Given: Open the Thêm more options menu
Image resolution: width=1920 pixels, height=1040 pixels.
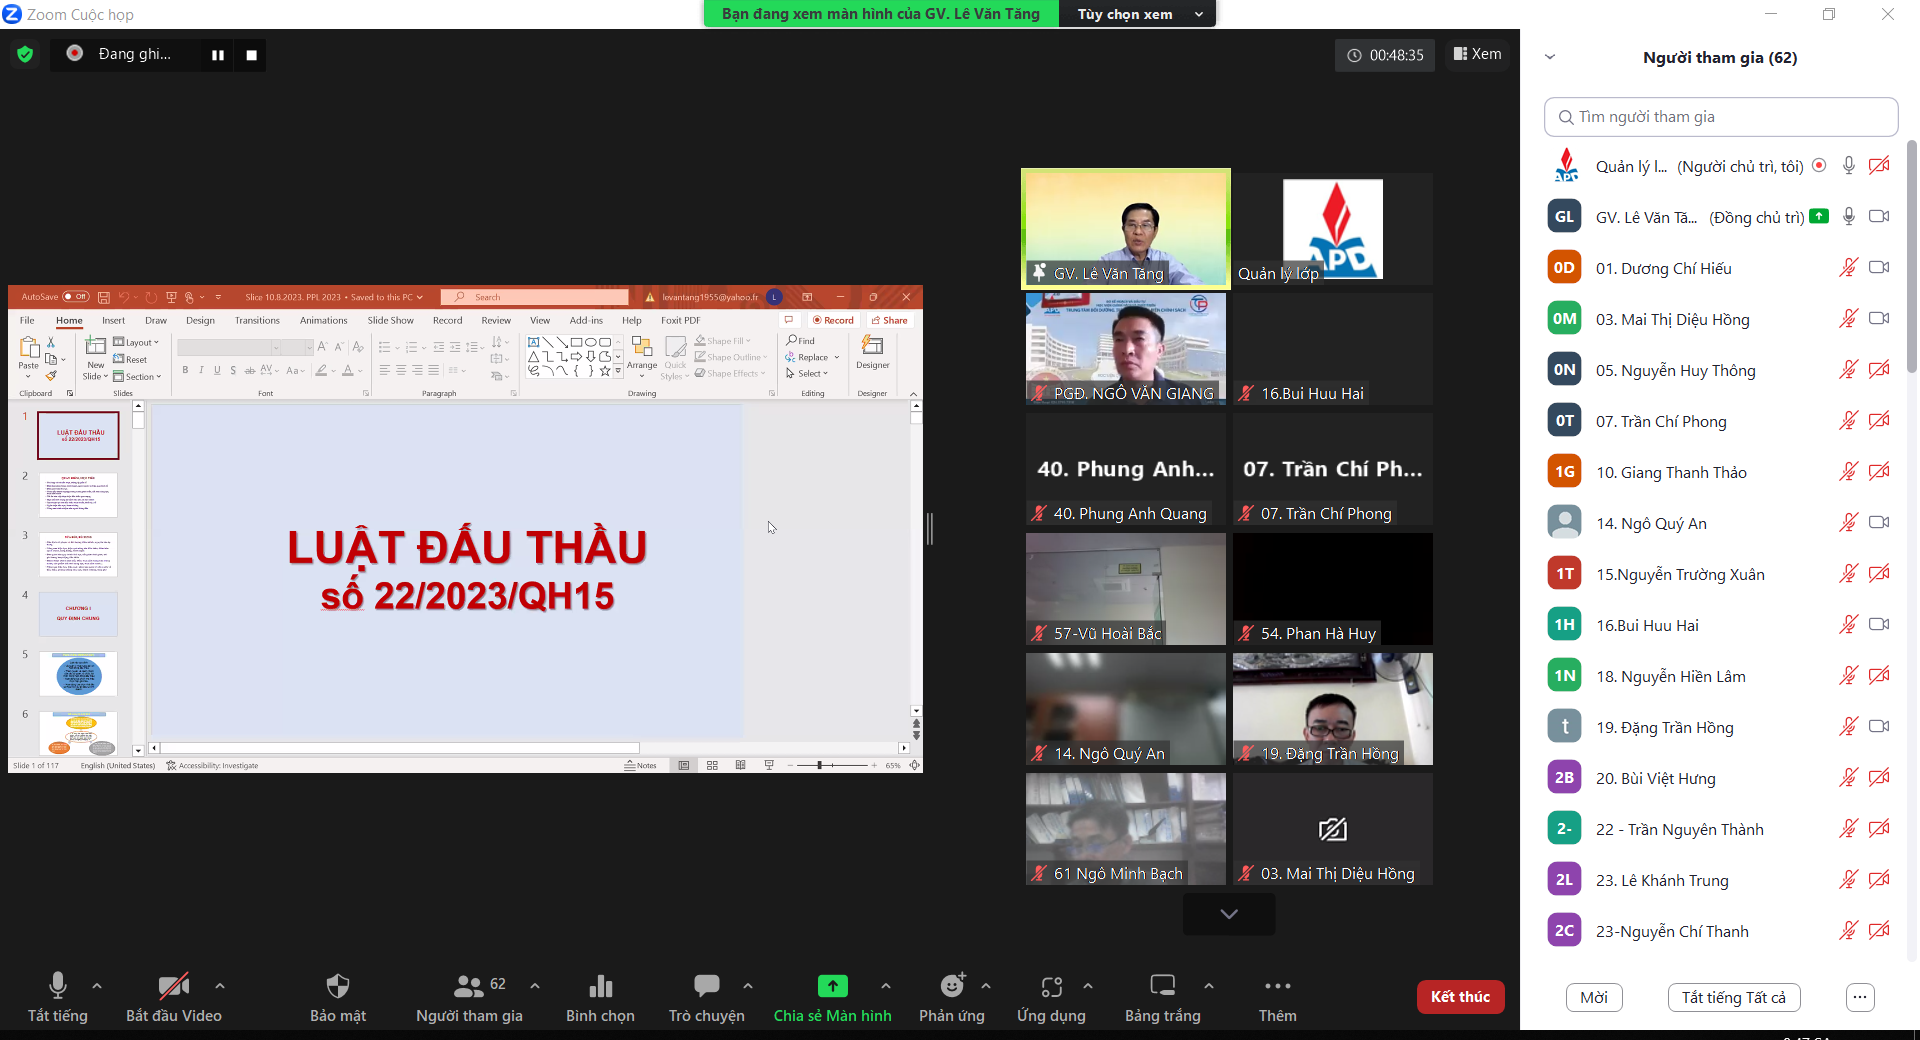Looking at the screenshot, I should tap(1277, 987).
